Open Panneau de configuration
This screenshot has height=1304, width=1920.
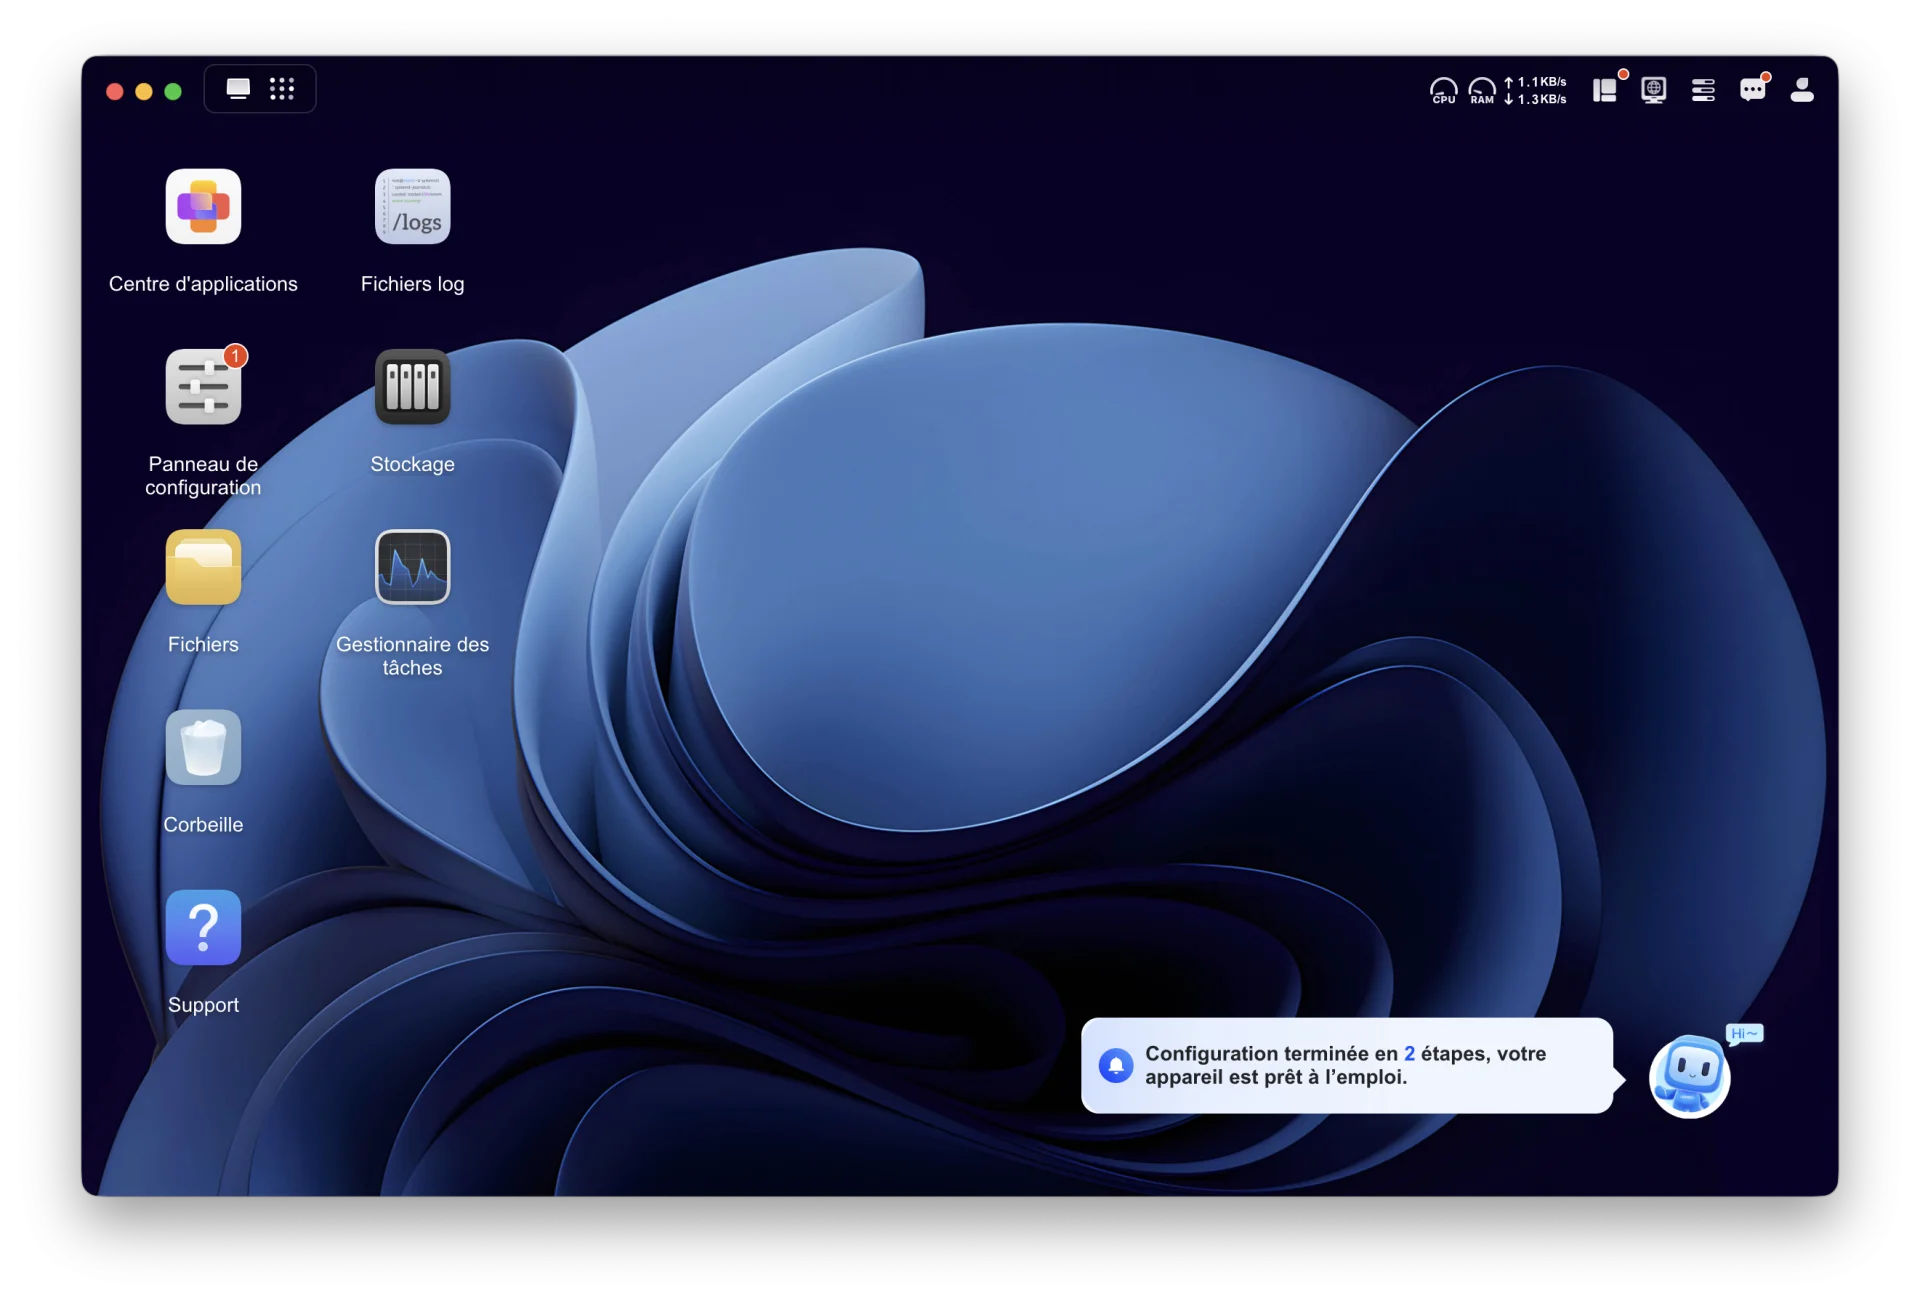pyautogui.click(x=203, y=387)
